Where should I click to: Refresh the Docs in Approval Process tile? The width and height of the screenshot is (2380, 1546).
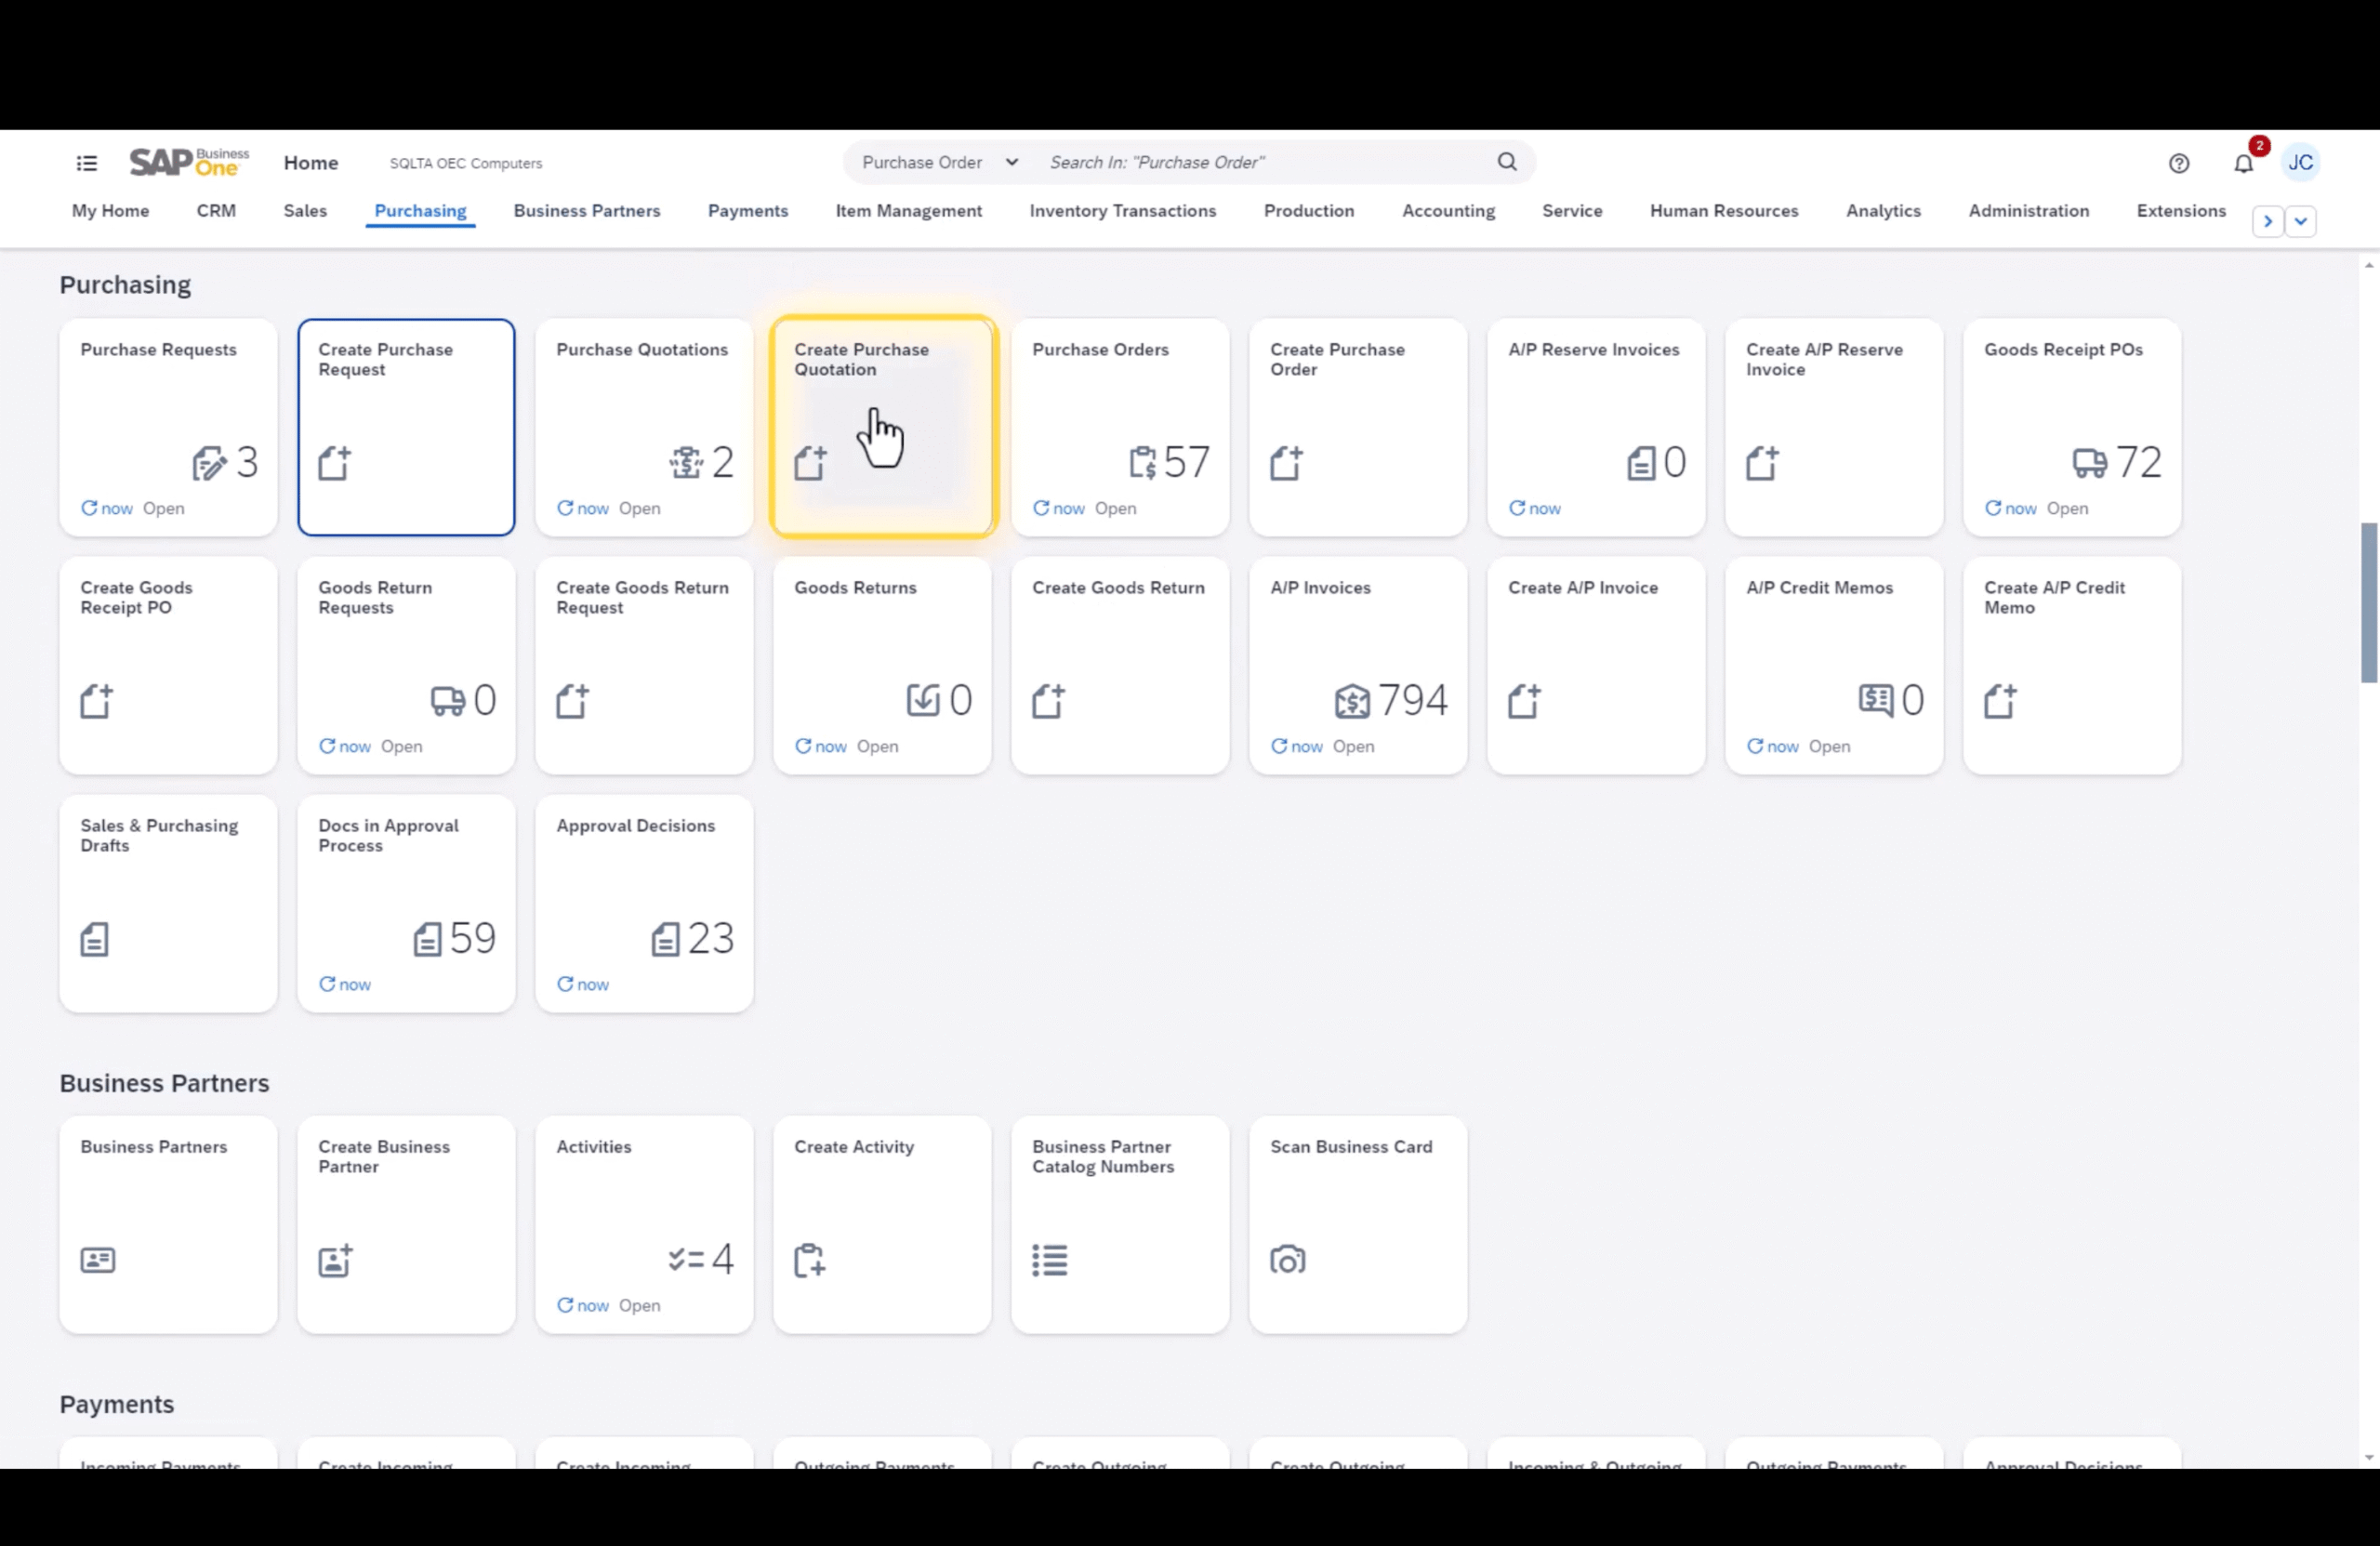pyautogui.click(x=327, y=984)
